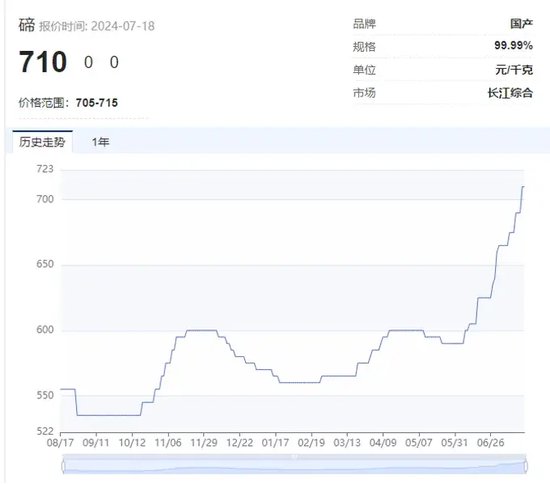This screenshot has height=484, width=550.
Task: Click the 700 y-axis label
Action: coord(45,199)
